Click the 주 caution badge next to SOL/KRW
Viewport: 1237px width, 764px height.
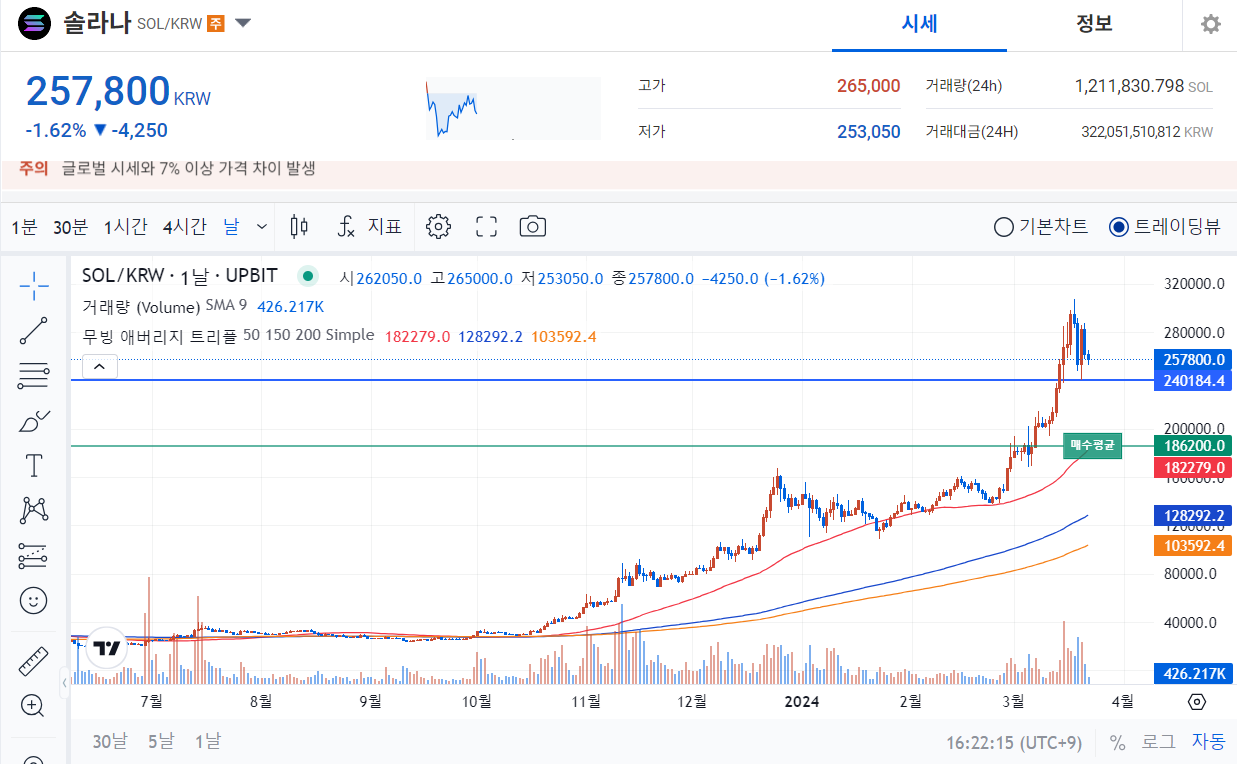[215, 24]
